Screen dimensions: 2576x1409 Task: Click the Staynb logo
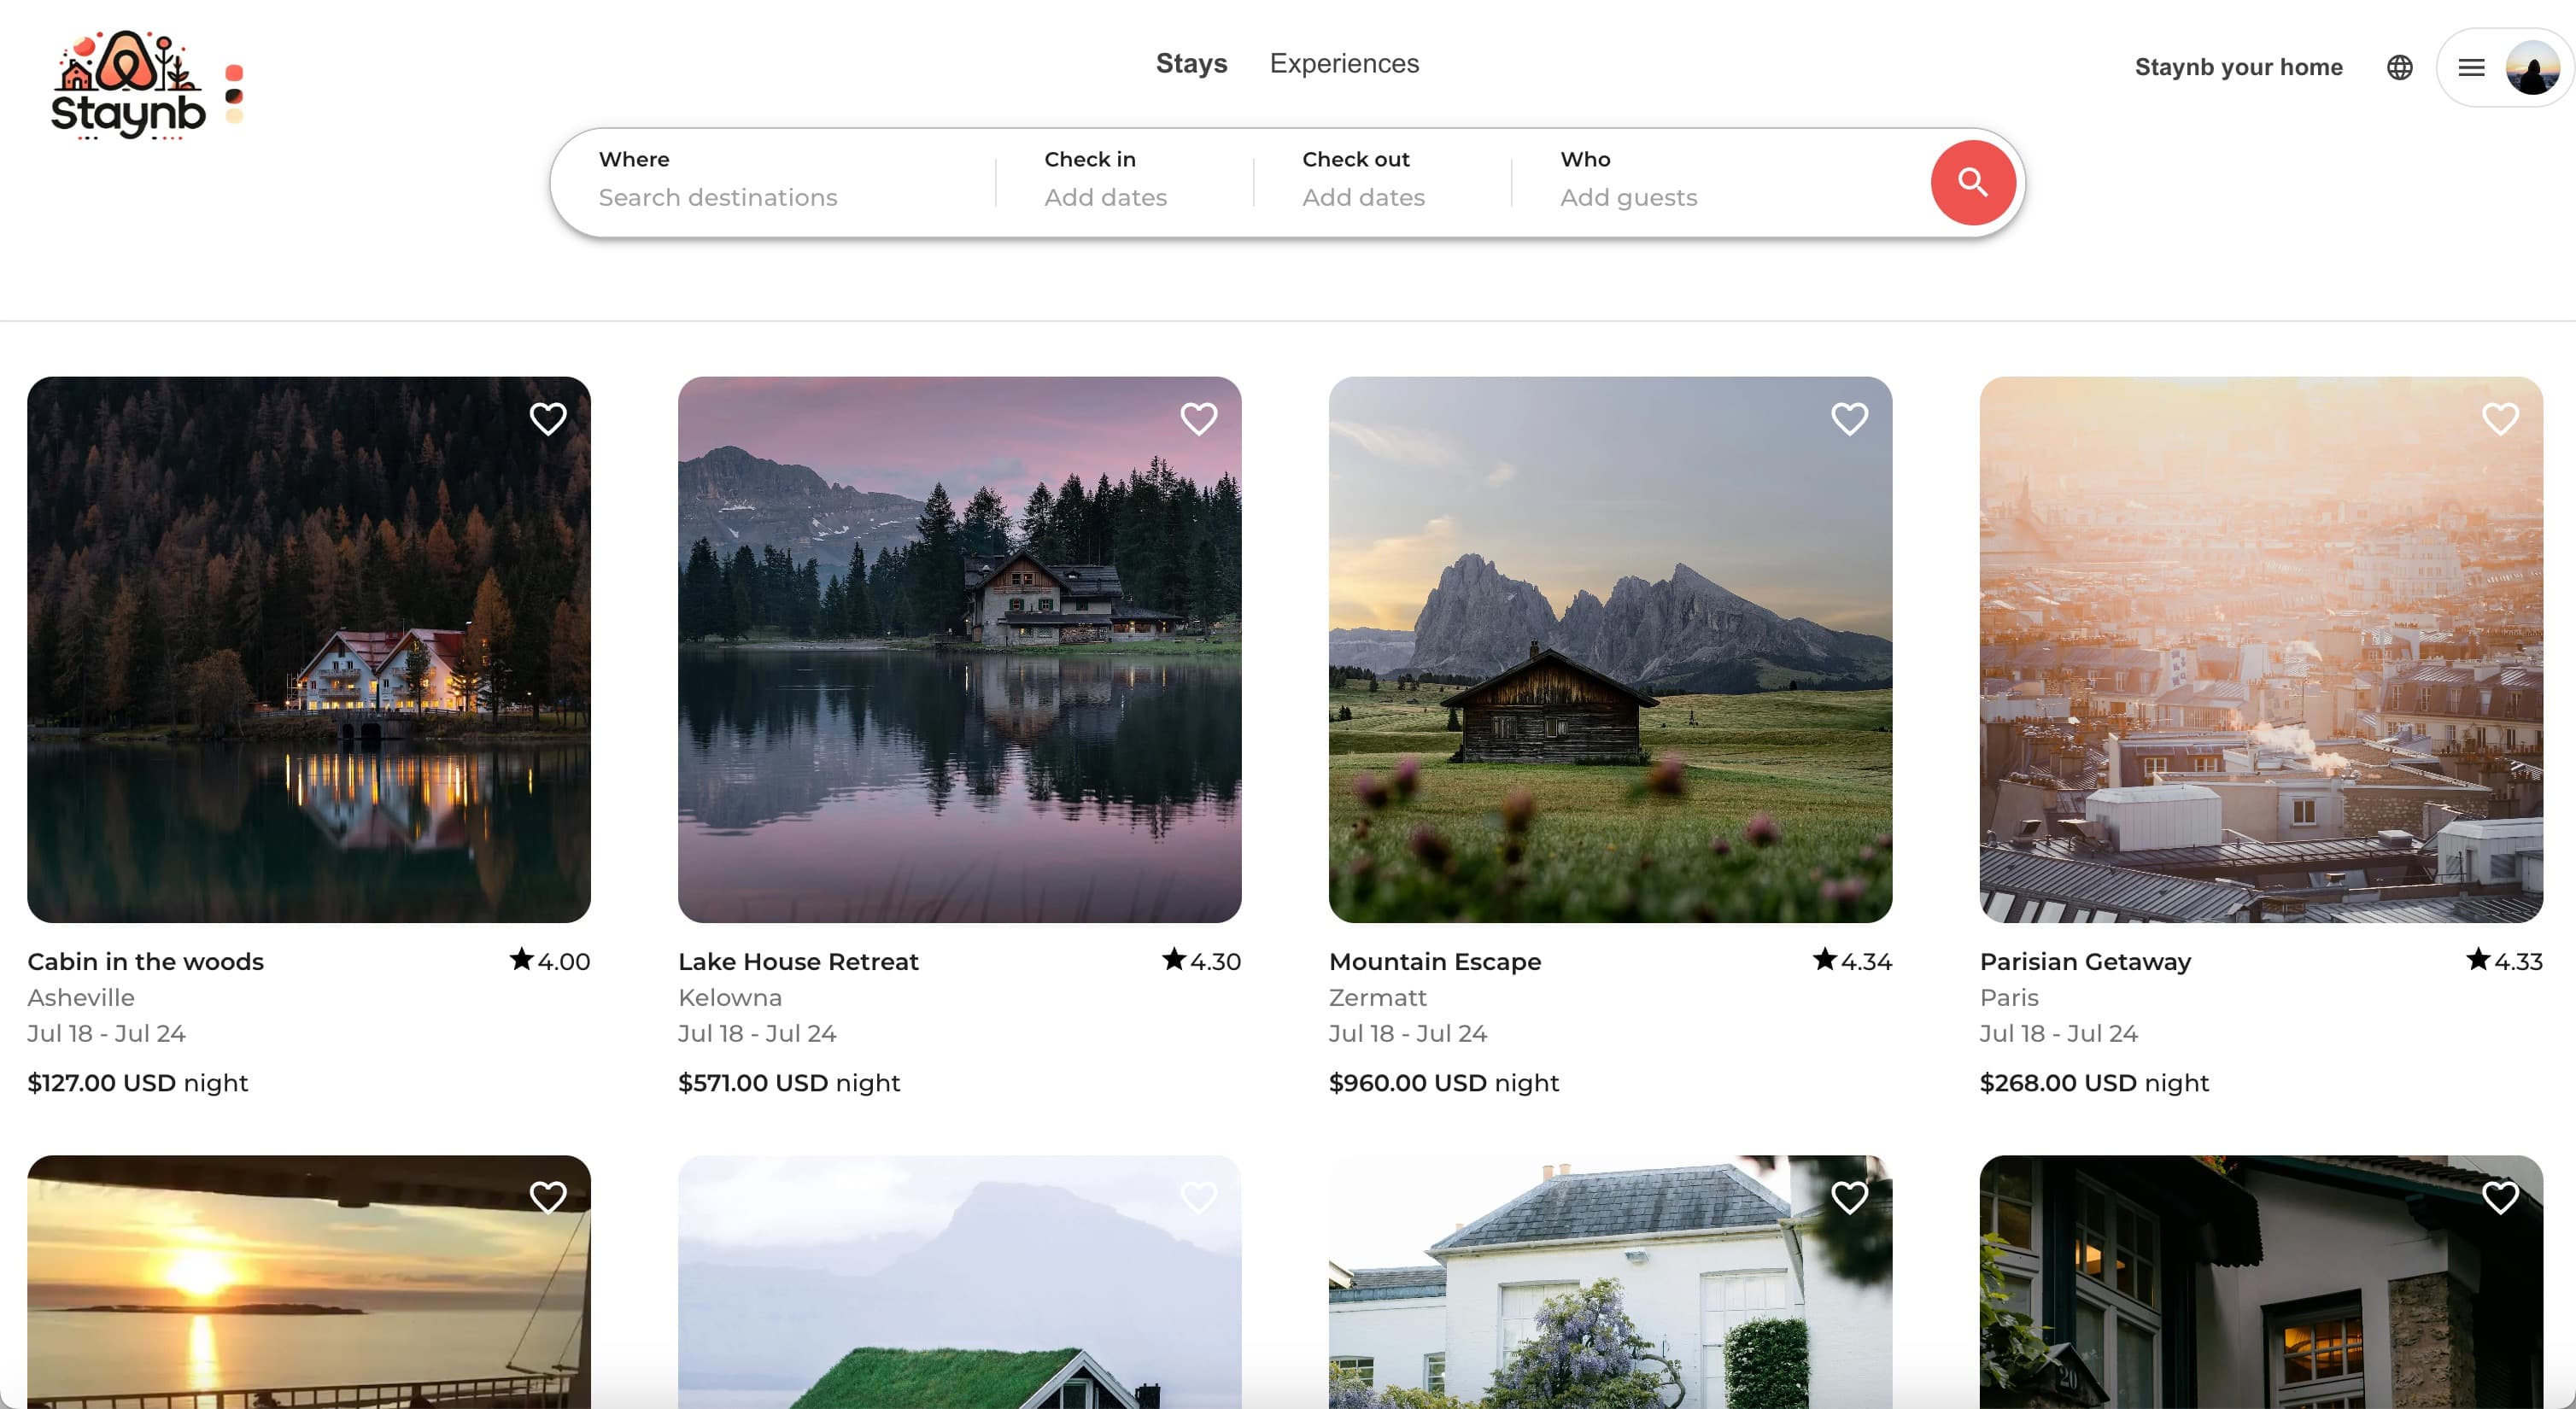[128, 86]
